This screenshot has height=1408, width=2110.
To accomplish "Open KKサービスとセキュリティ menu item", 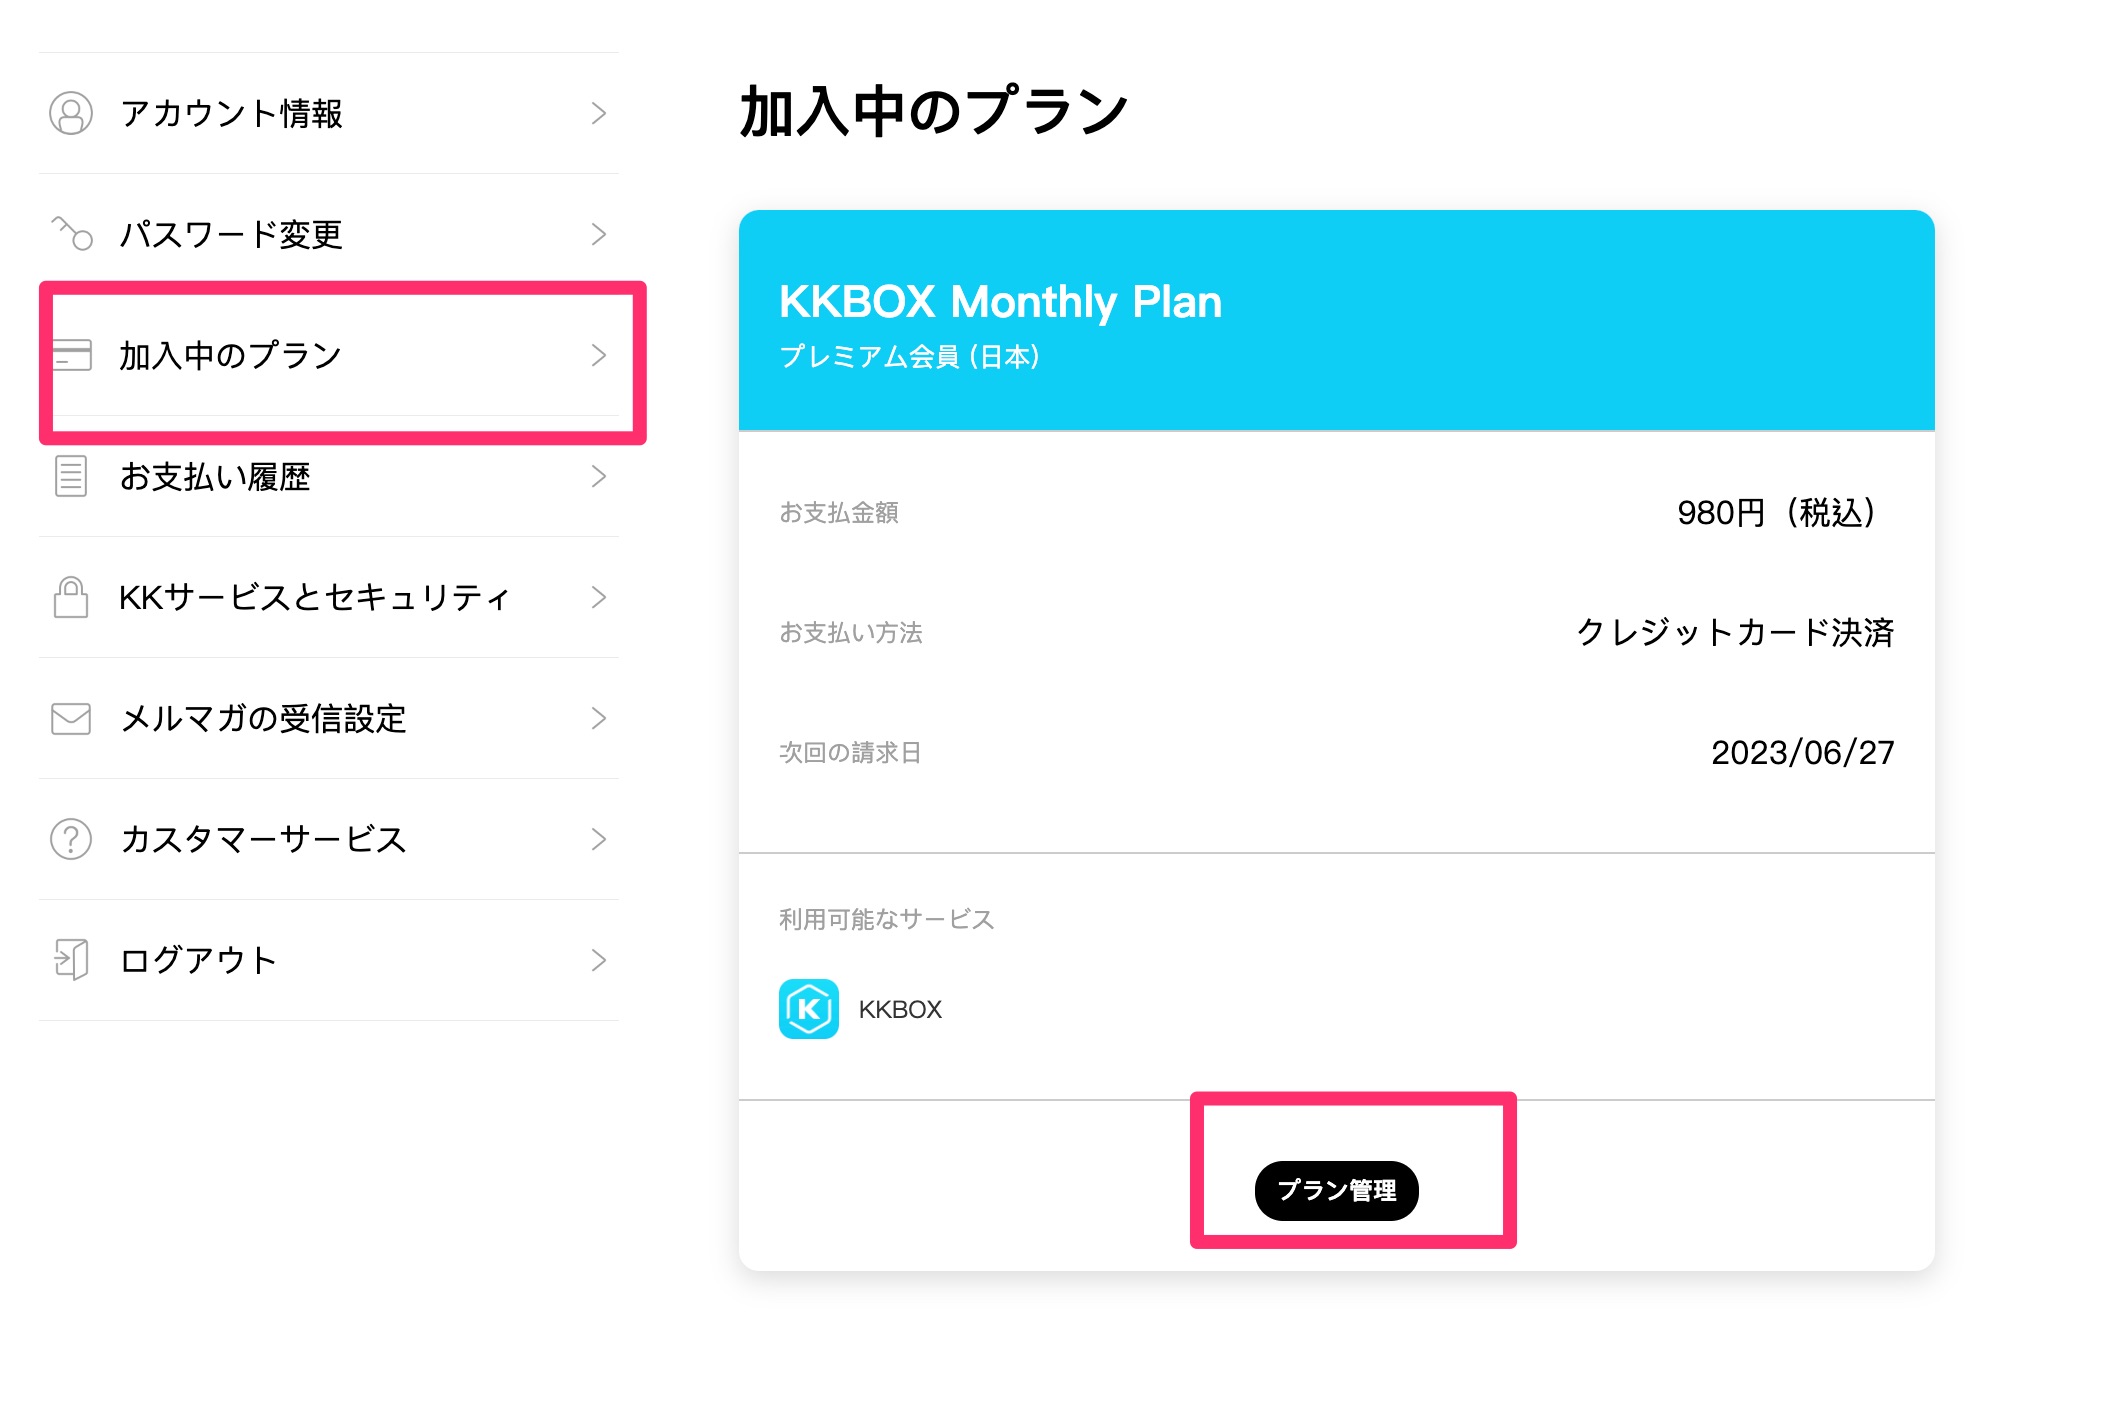I will [314, 597].
